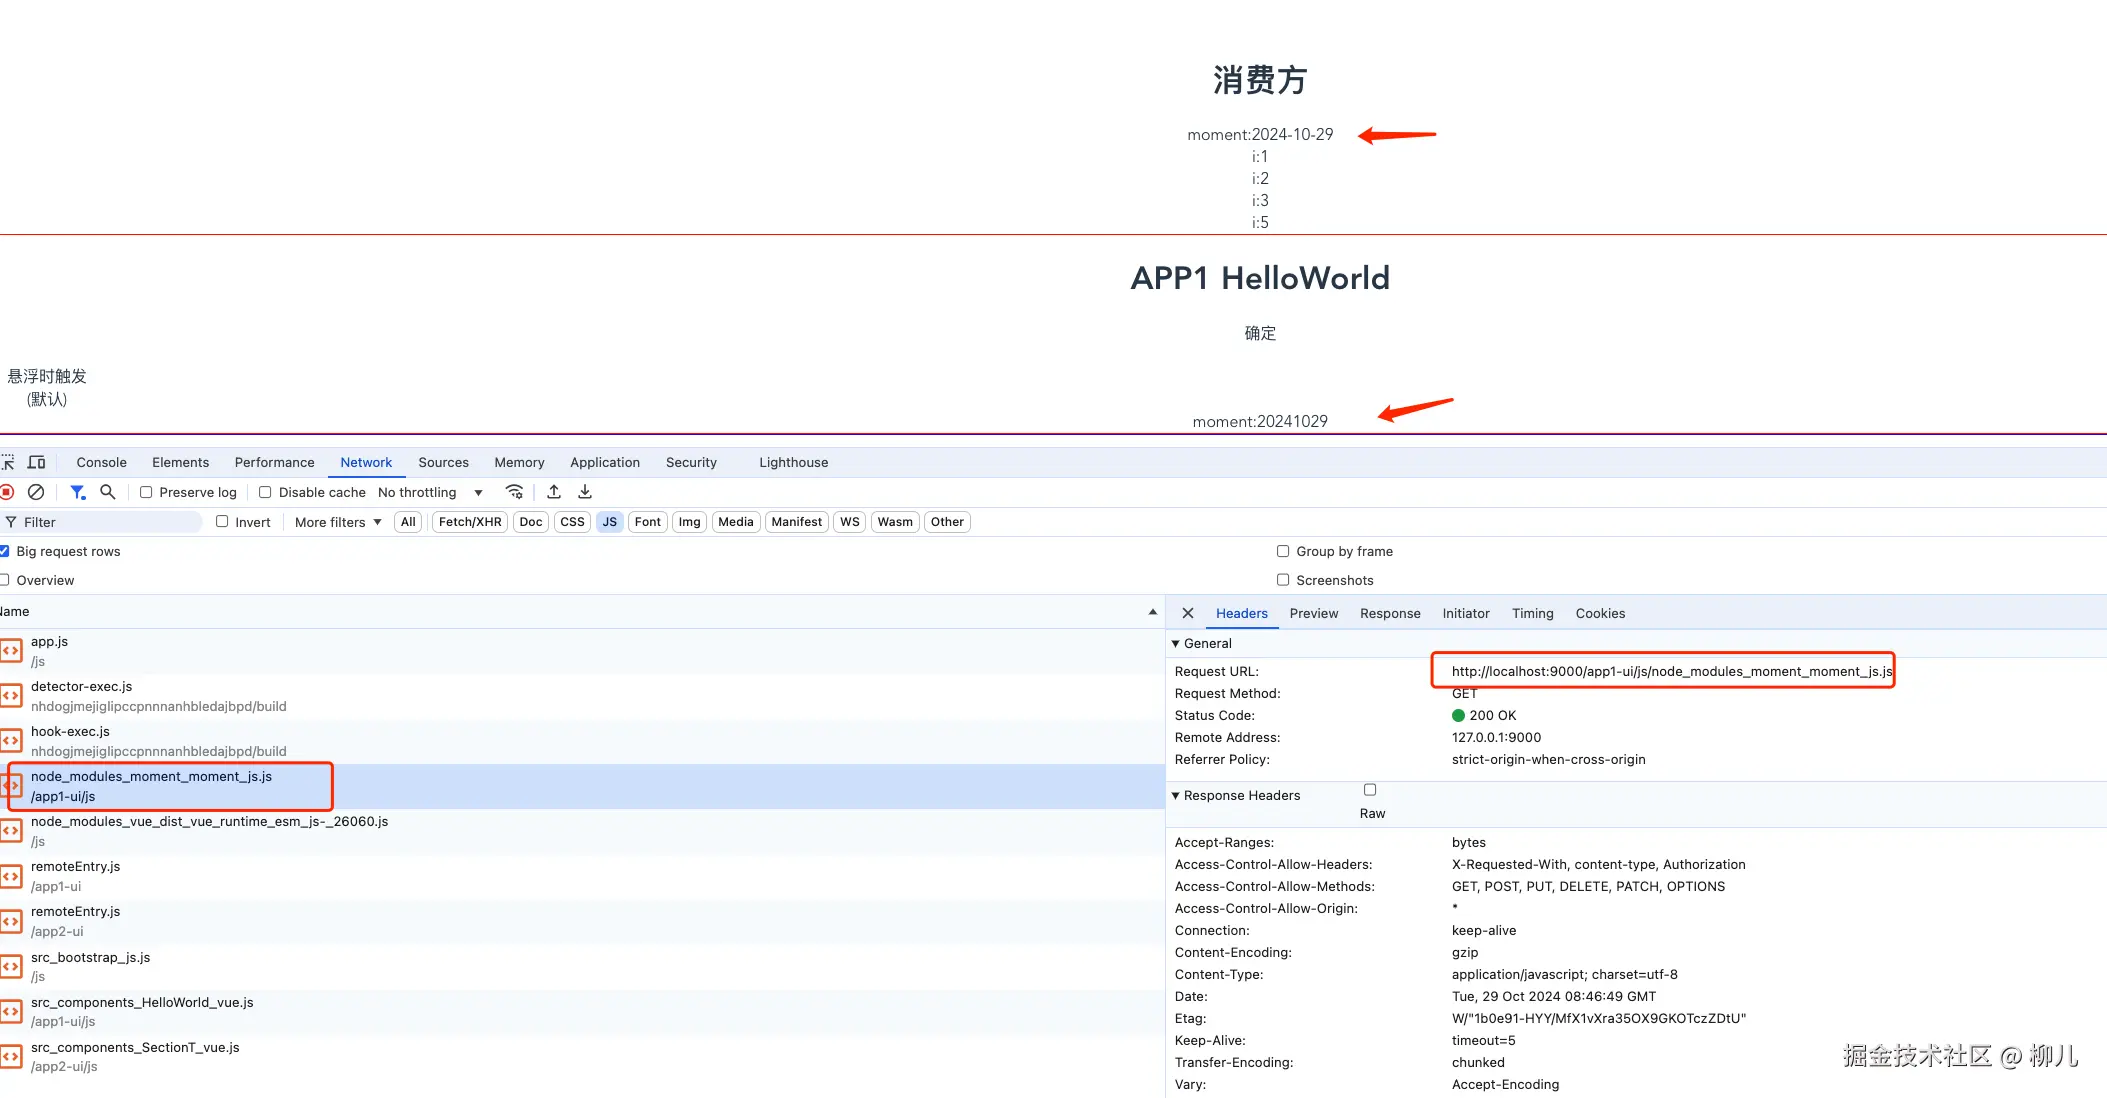This screenshot has width=2107, height=1098.
Task: Close the request details panel
Action: 1188,613
